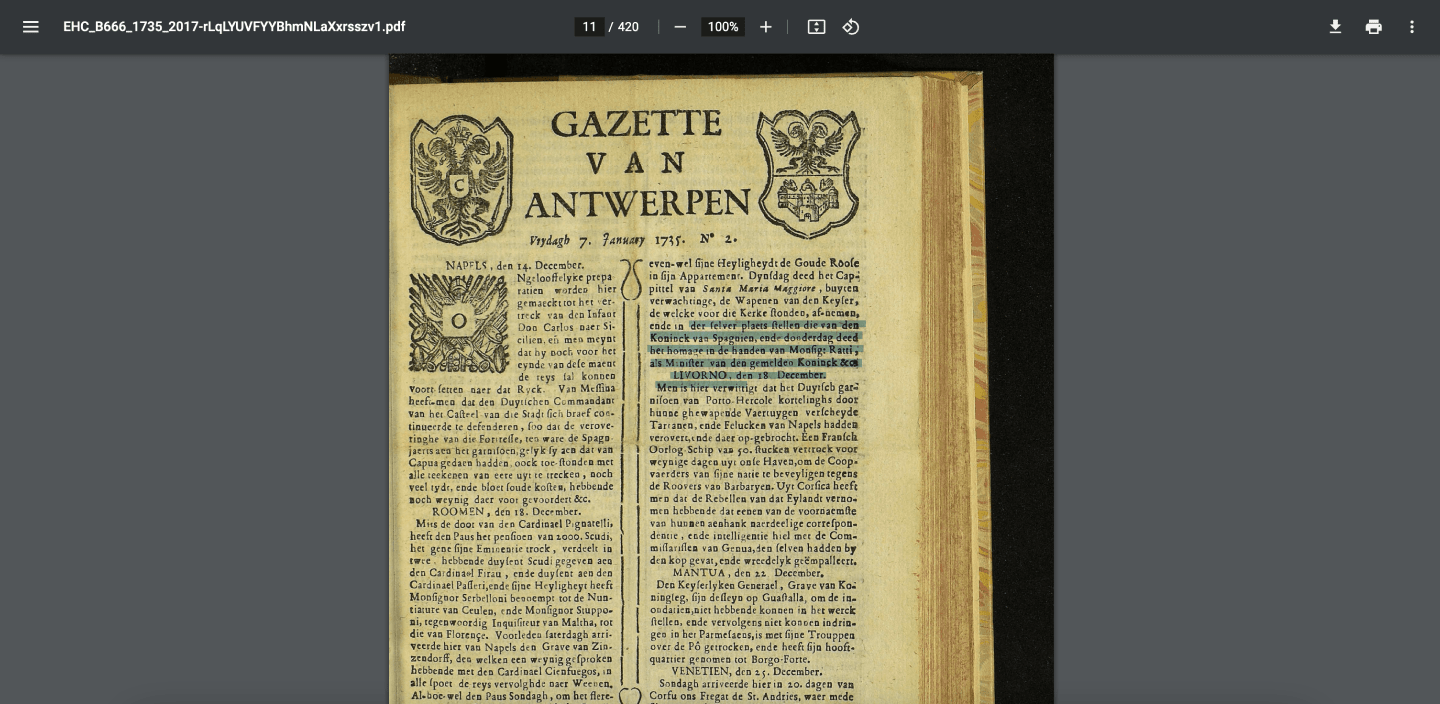Viewport: 1440px width, 704px height.
Task: Open the three-dot more actions menu
Action: (x=1412, y=27)
